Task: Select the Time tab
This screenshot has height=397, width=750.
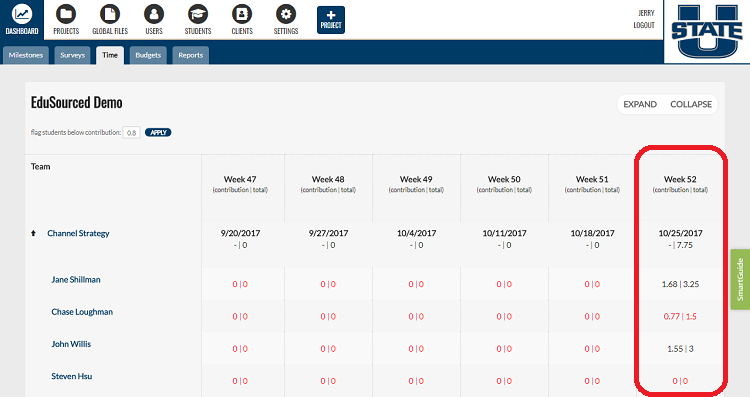Action: pyautogui.click(x=110, y=55)
